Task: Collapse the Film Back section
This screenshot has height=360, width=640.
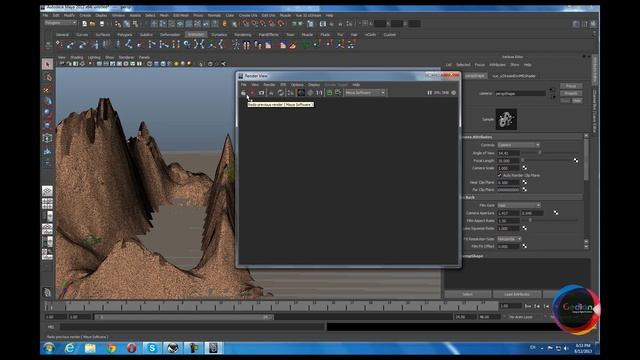Action: [x=522, y=198]
